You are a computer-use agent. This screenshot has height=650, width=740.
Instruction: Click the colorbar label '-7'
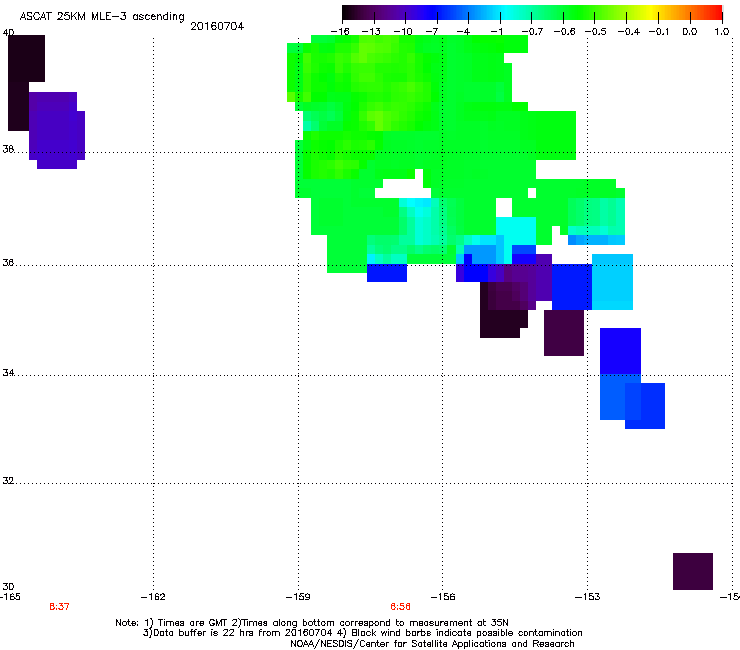432,32
